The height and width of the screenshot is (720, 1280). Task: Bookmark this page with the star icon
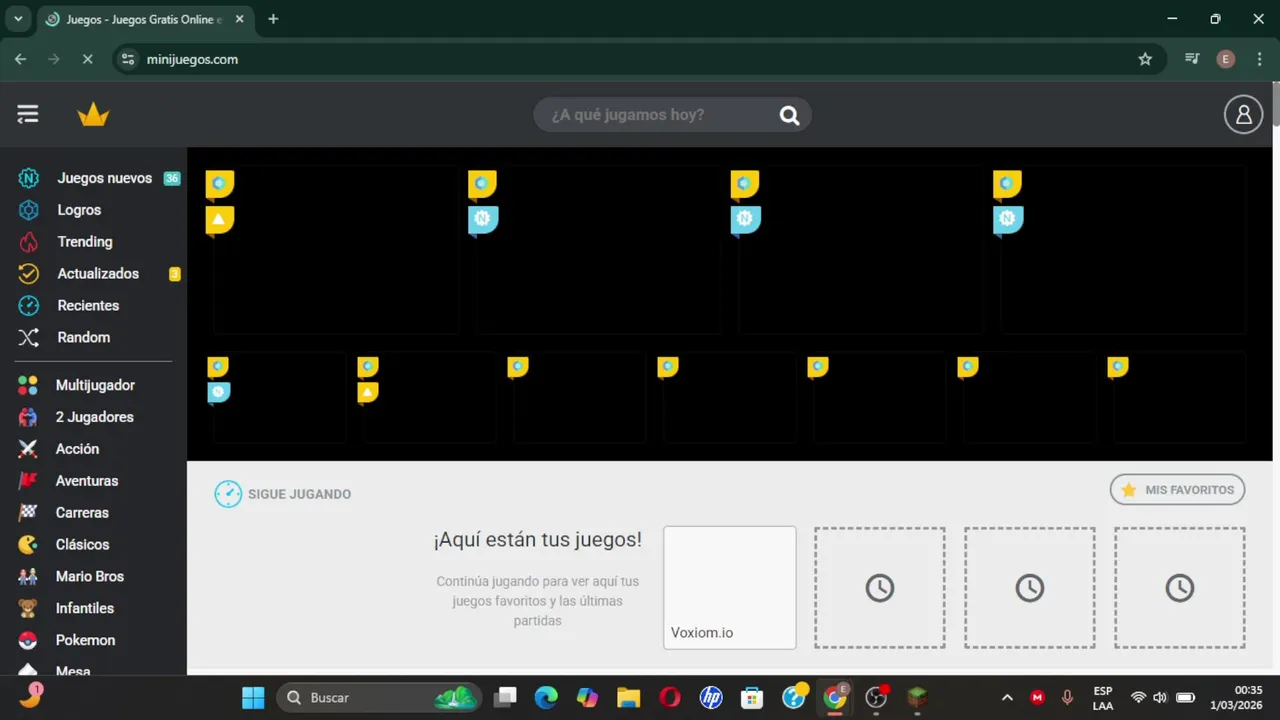coord(1145,59)
